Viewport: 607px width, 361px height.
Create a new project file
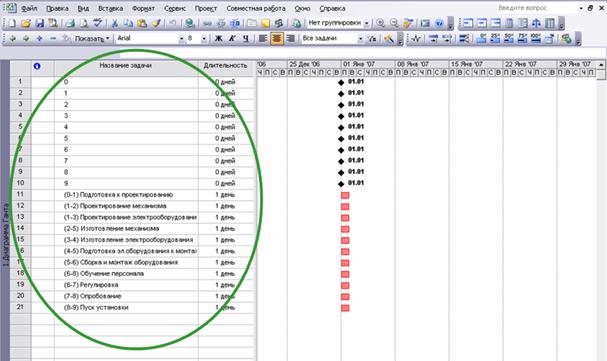(12, 23)
